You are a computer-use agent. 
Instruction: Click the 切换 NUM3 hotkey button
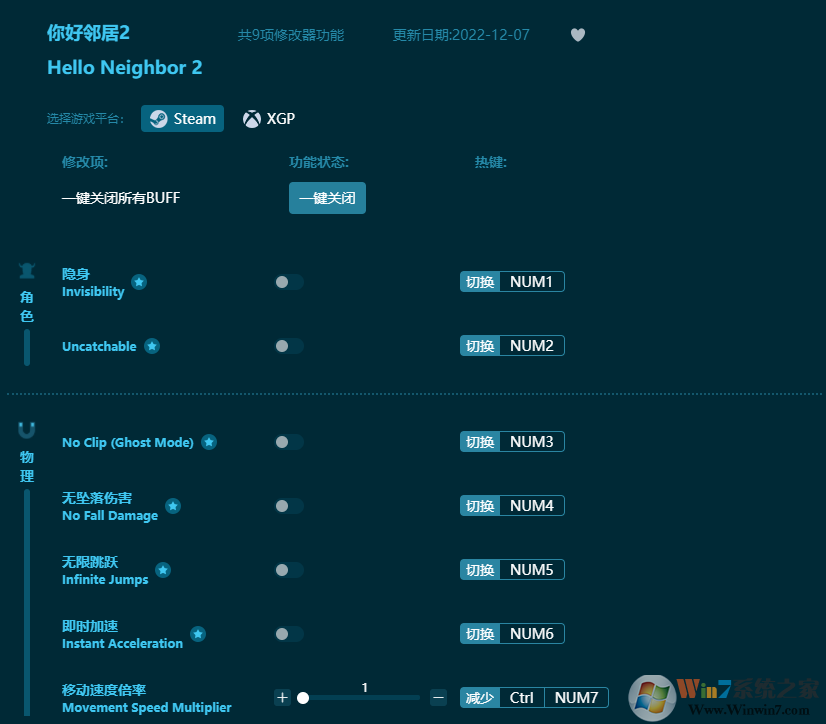click(512, 442)
